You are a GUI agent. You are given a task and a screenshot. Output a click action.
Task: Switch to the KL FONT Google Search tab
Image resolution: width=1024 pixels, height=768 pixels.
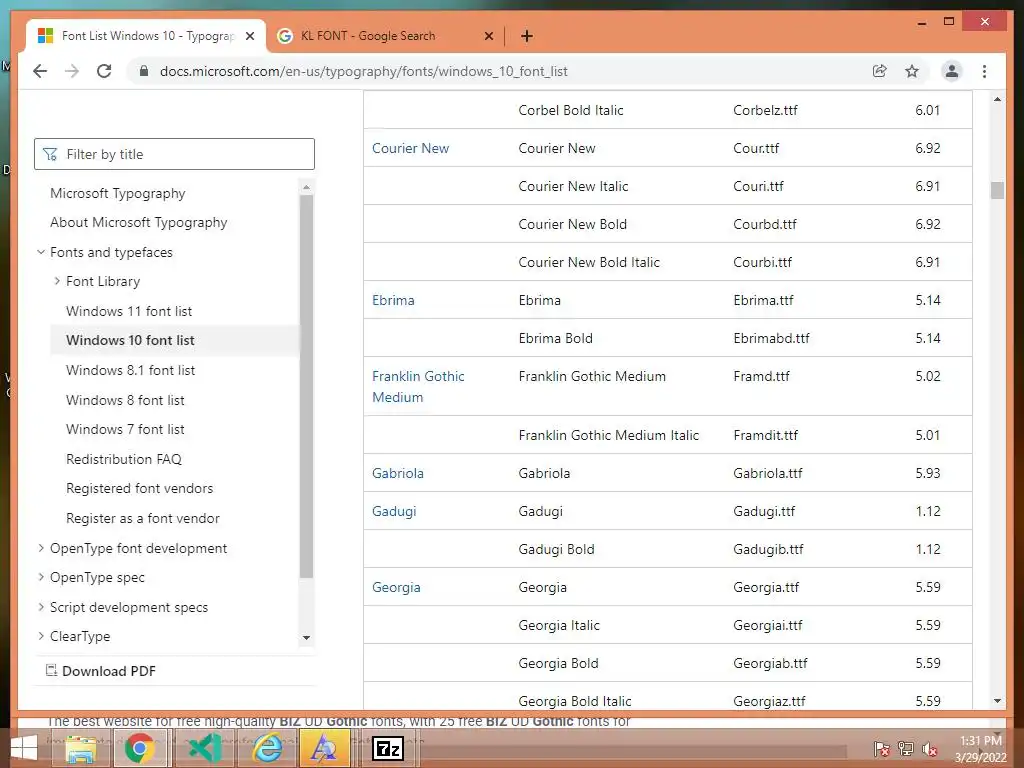(x=368, y=36)
